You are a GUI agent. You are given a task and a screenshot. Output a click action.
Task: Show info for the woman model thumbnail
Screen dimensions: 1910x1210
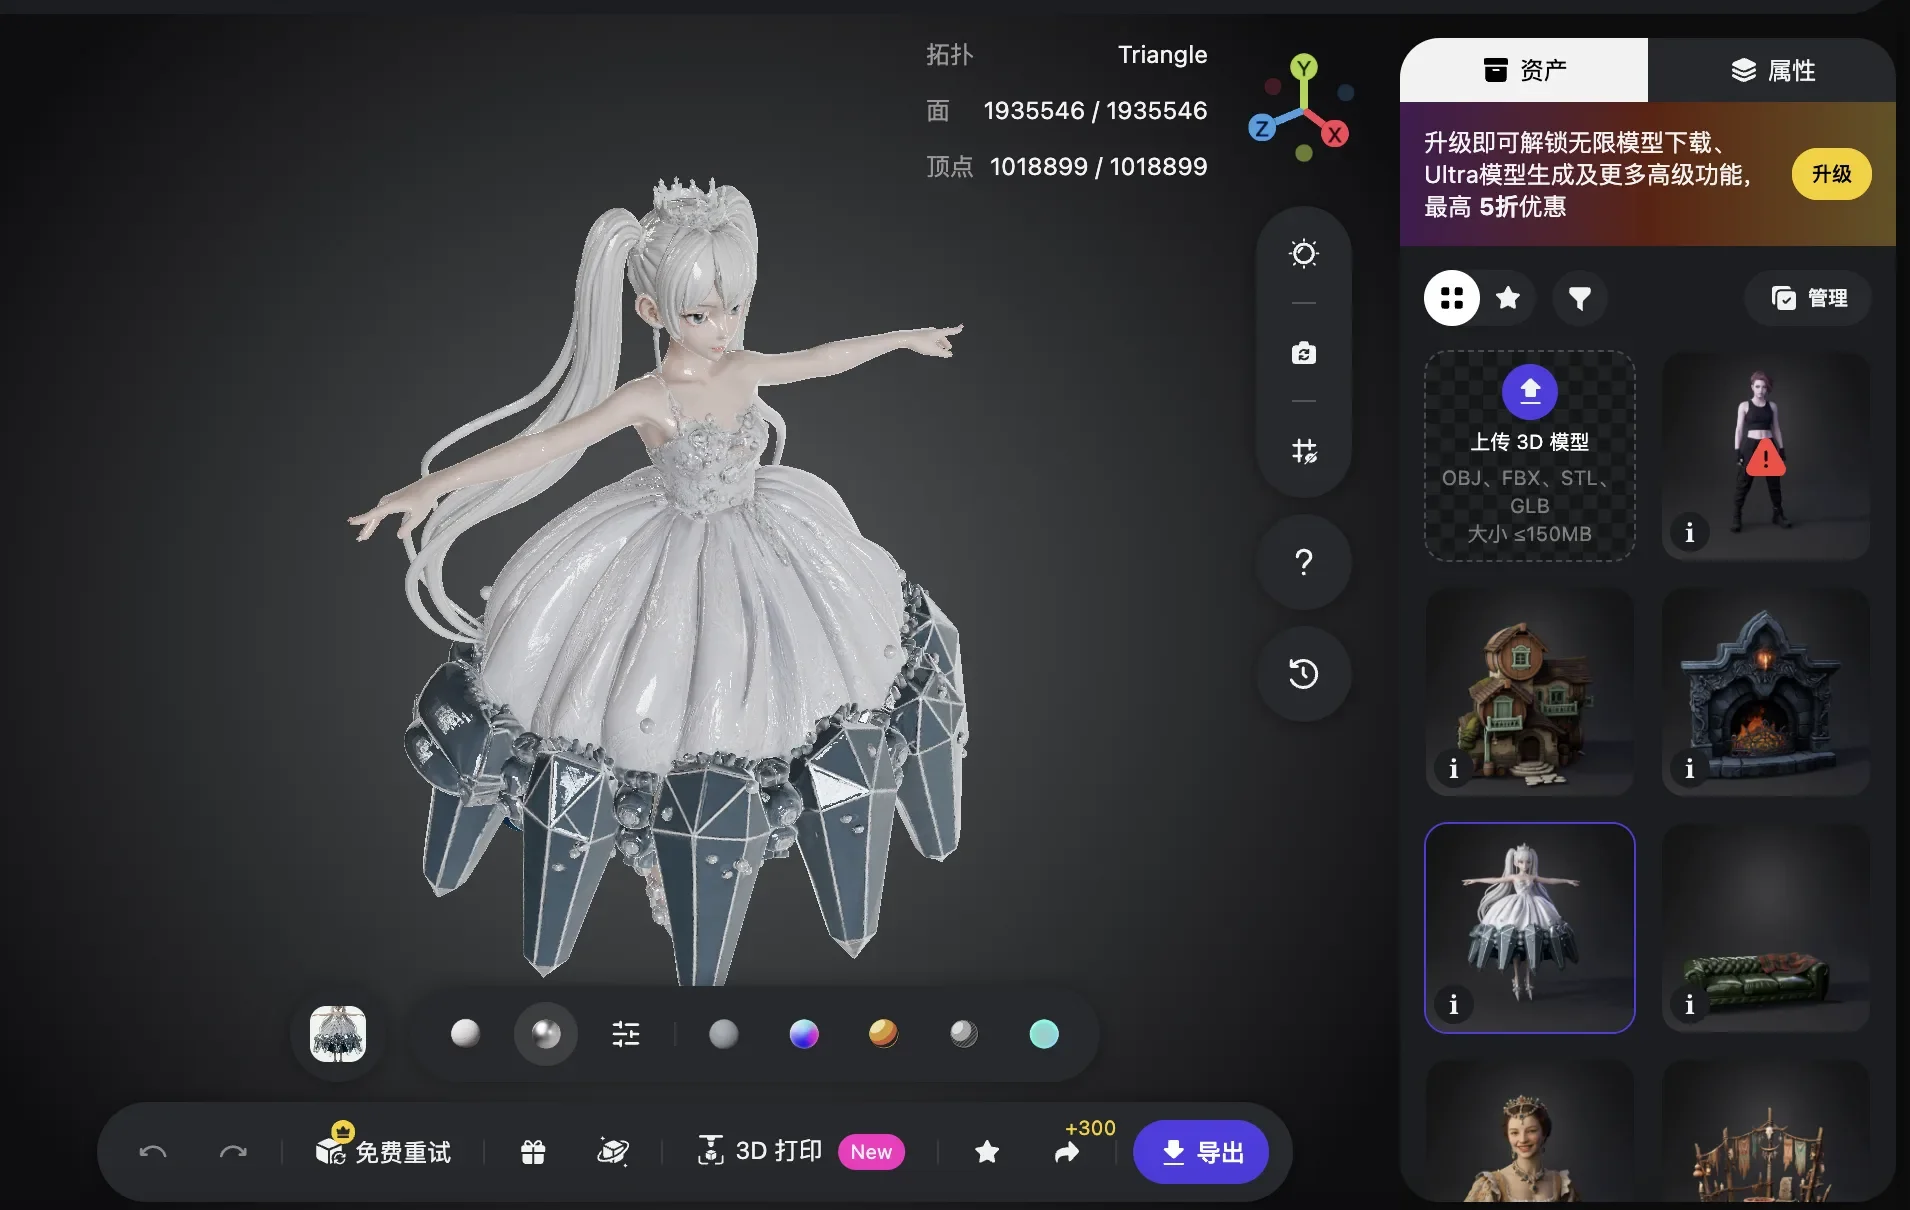[x=1690, y=533]
